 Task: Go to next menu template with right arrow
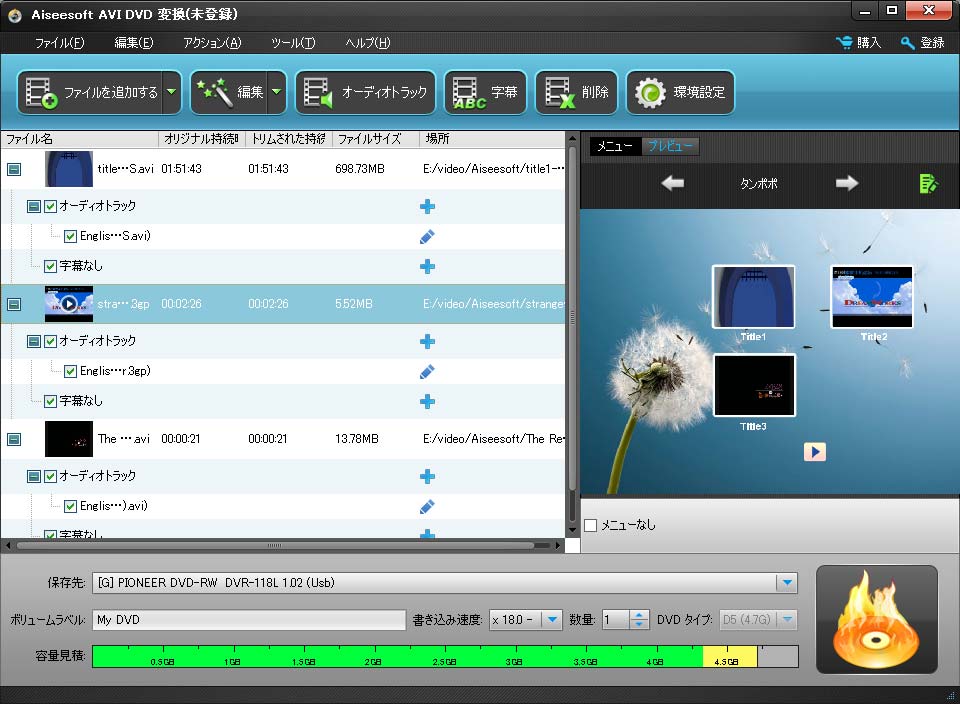click(847, 183)
